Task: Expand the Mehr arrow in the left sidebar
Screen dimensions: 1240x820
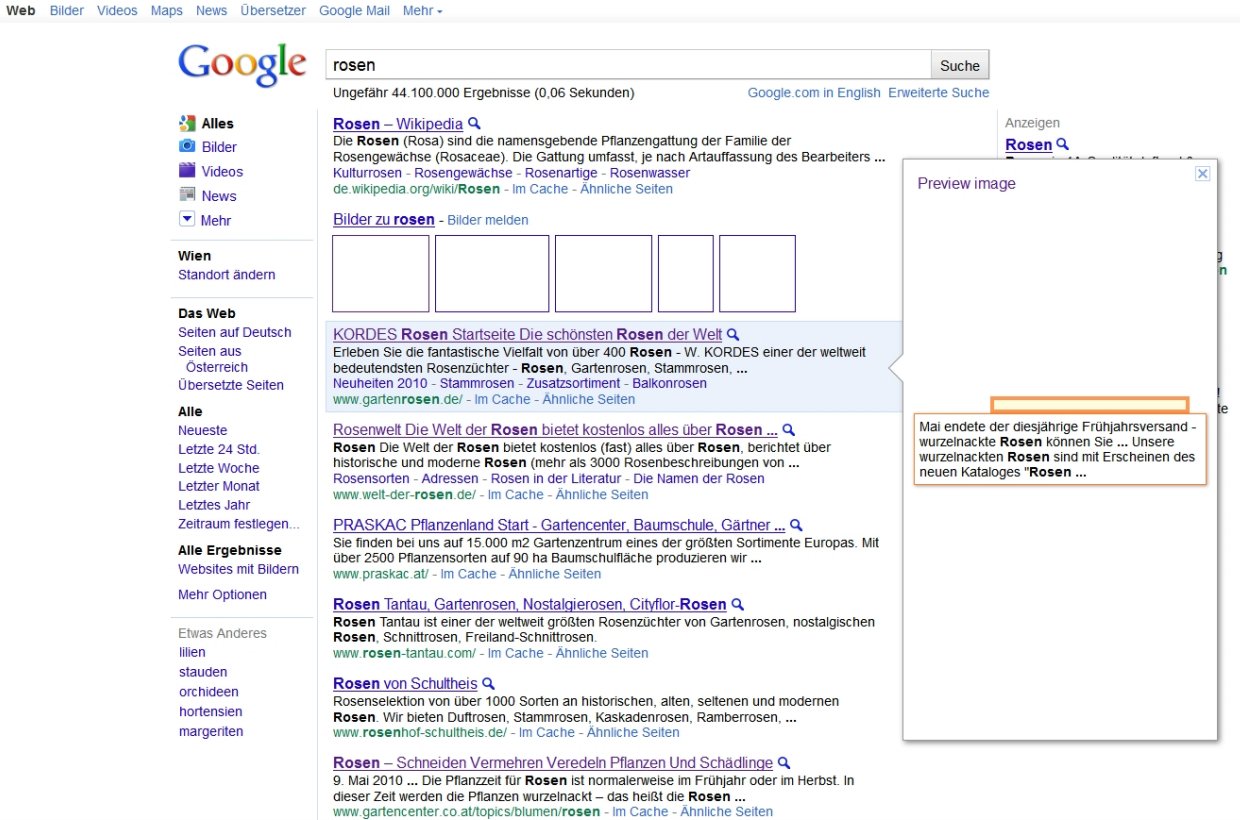Action: point(187,220)
